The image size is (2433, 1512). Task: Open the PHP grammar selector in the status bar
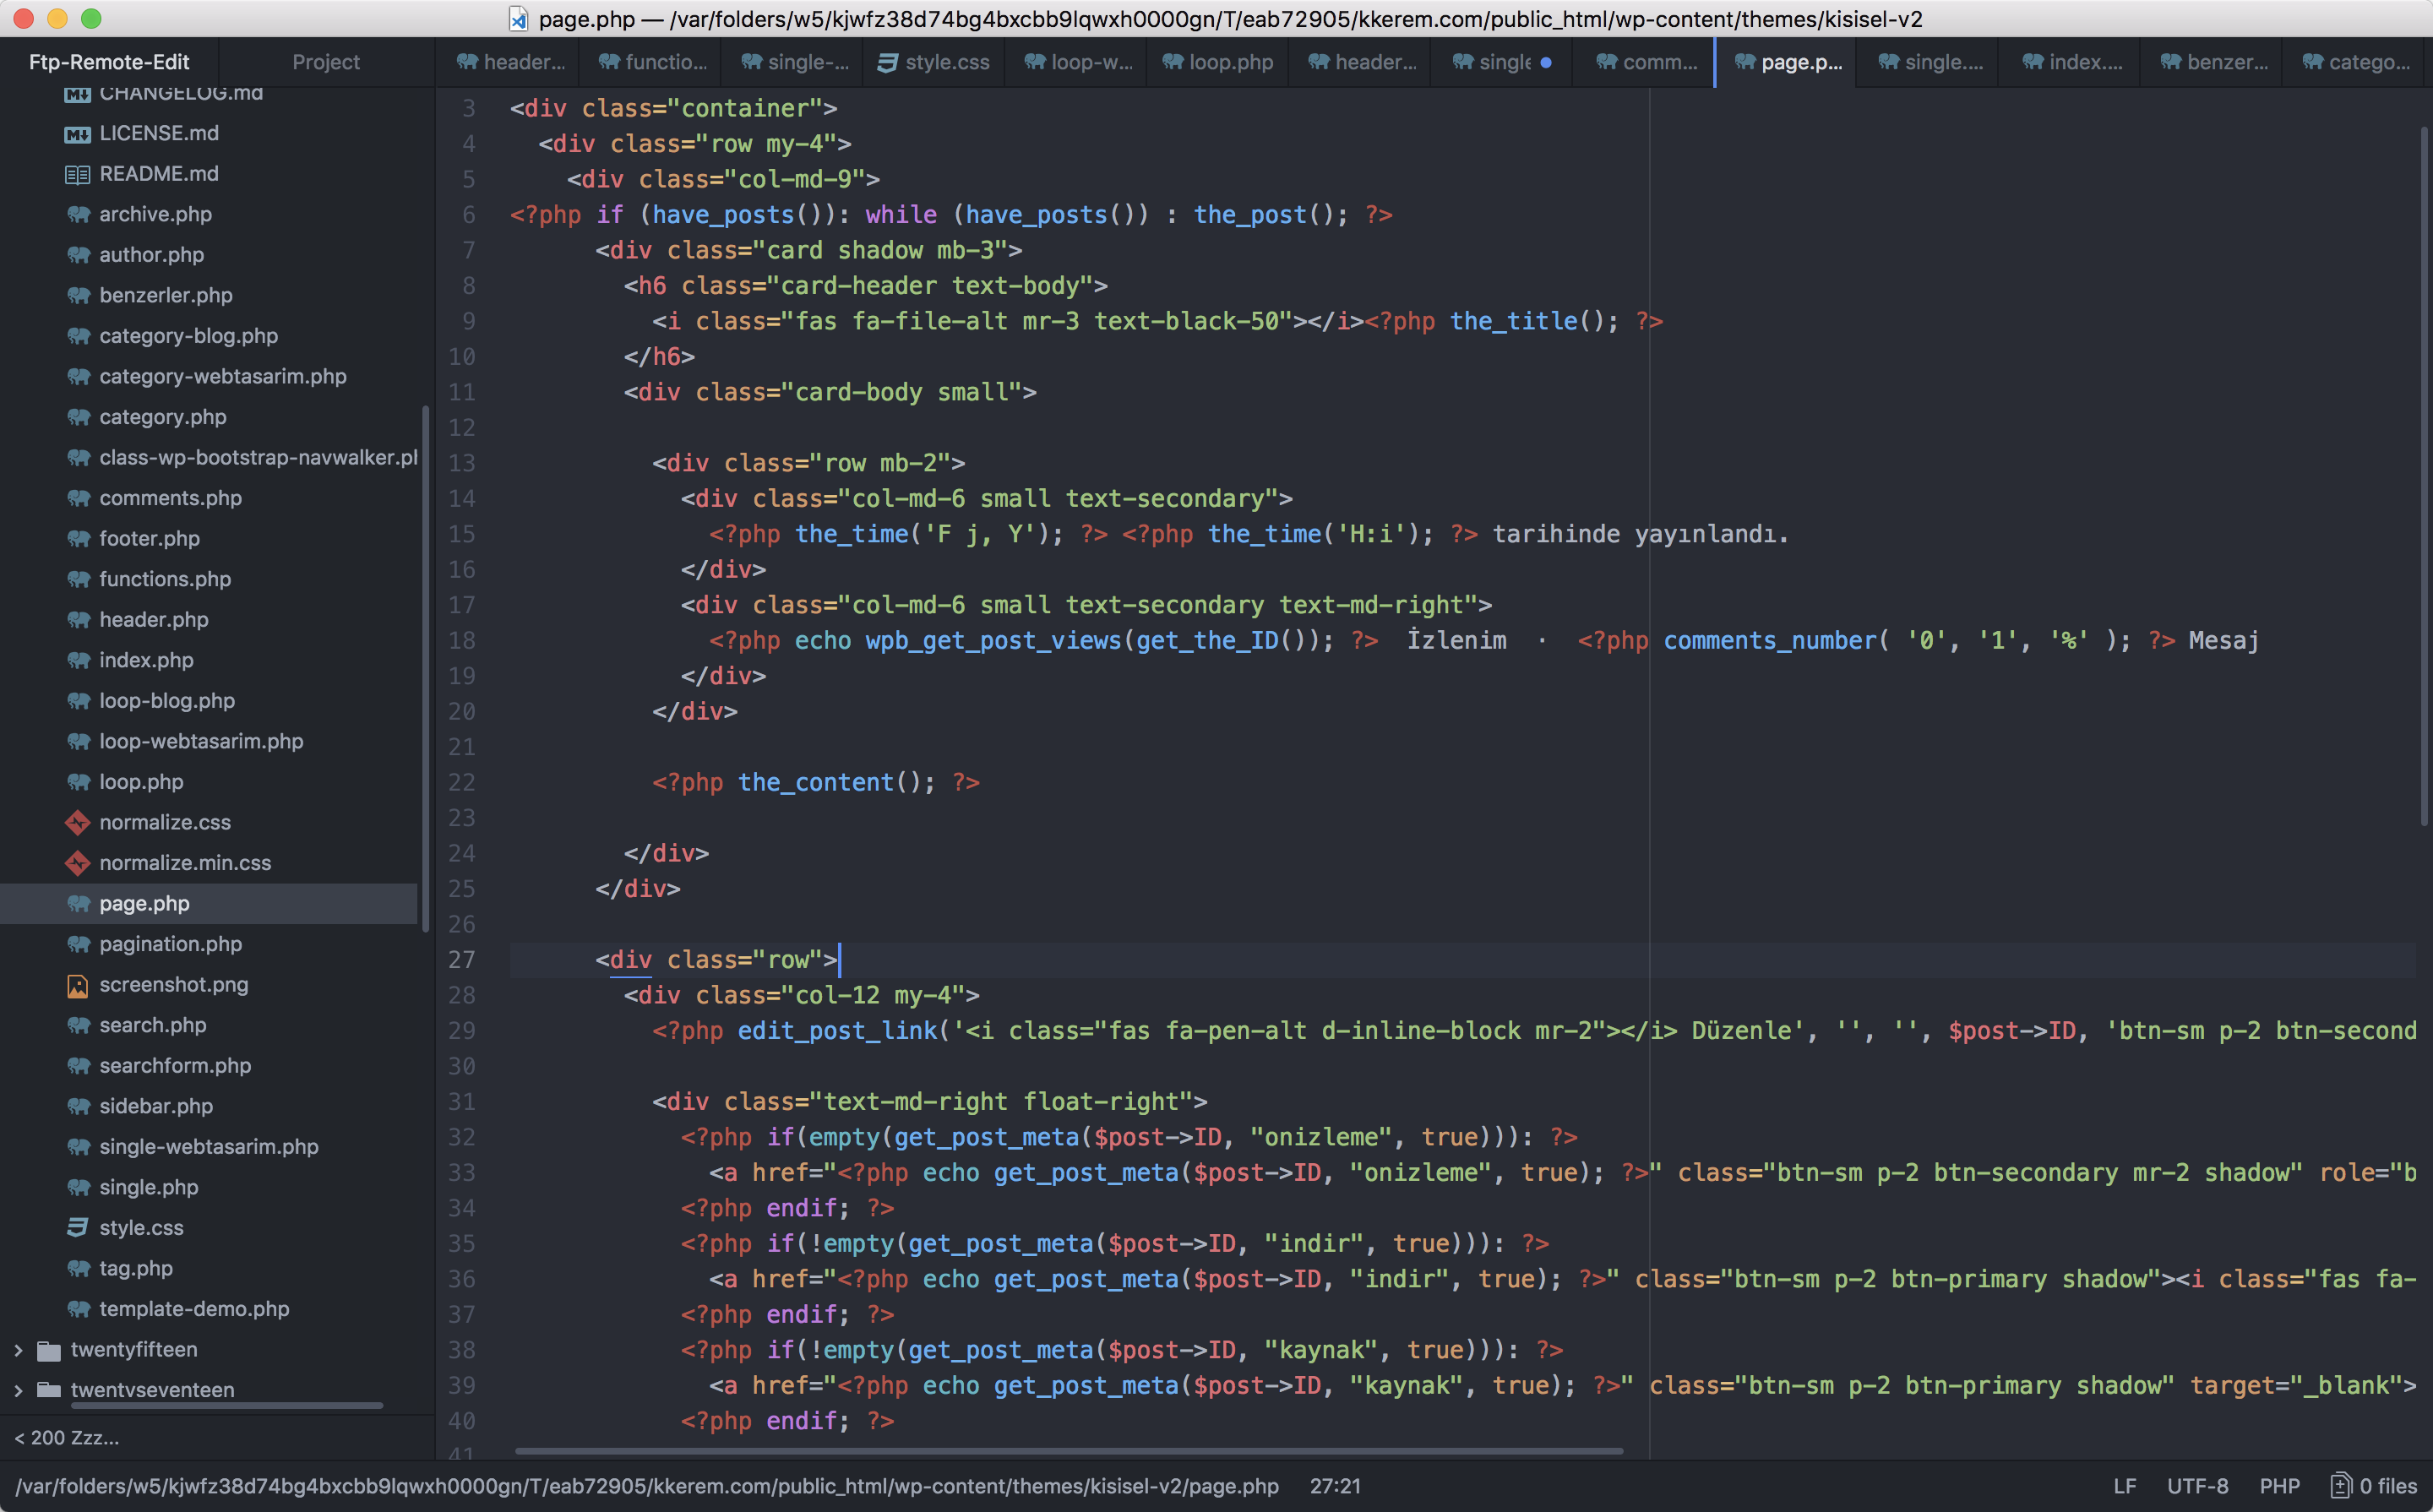tap(2279, 1486)
